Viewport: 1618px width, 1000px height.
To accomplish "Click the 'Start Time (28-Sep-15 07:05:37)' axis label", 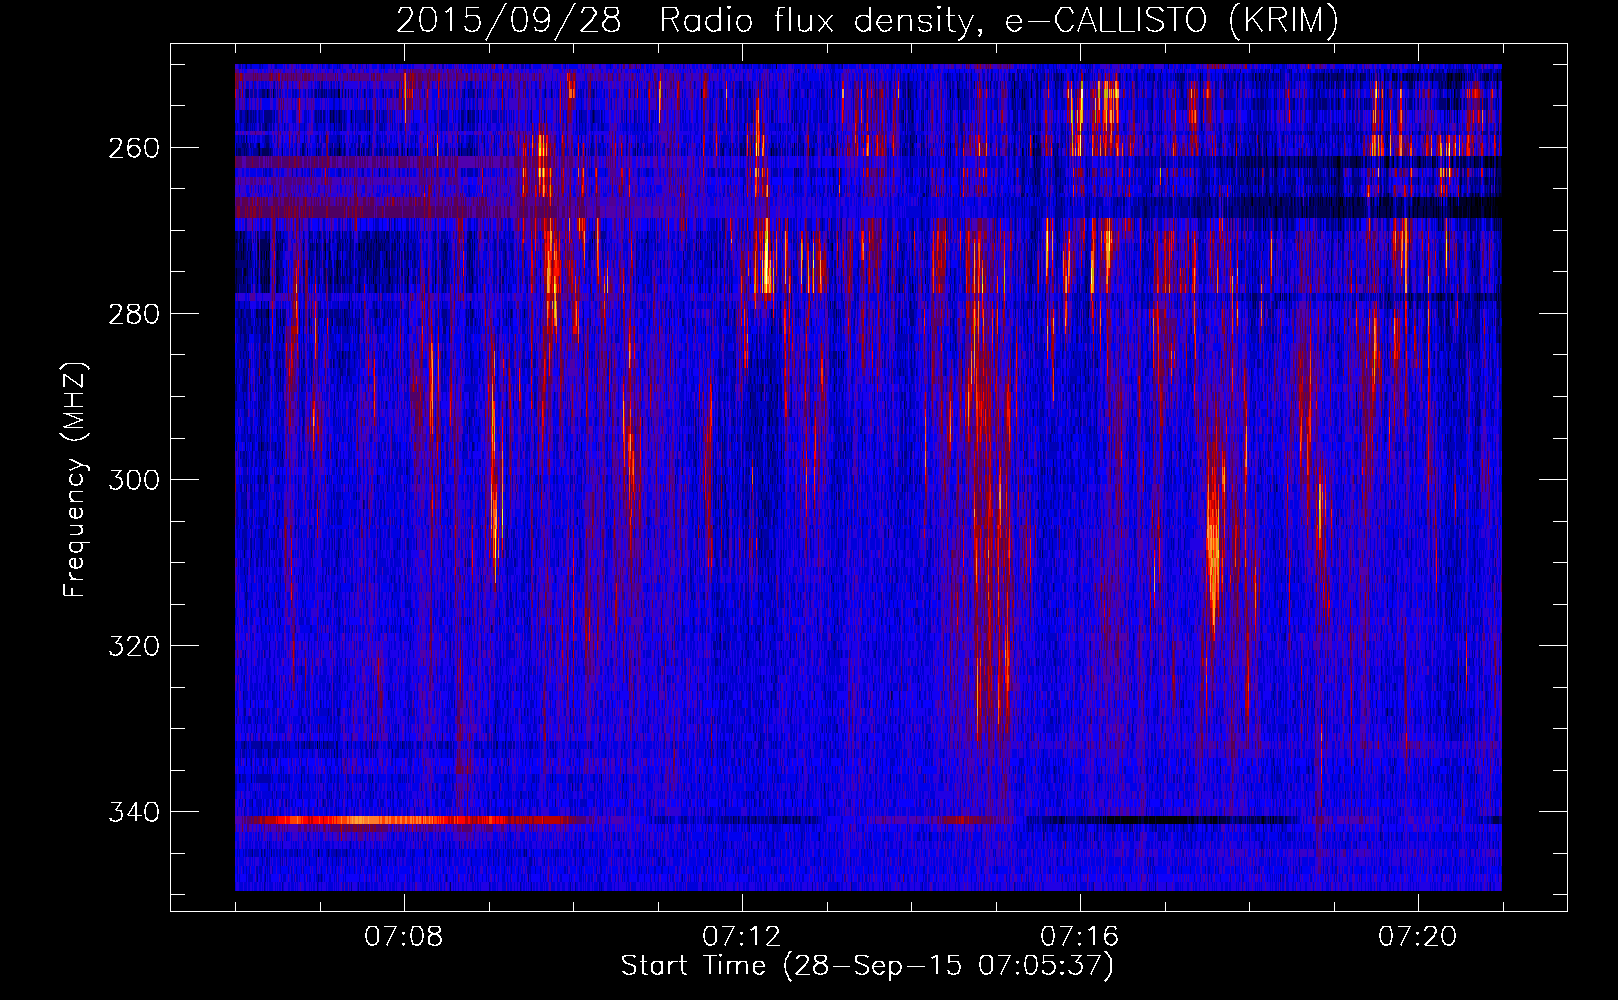I will [x=867, y=966].
